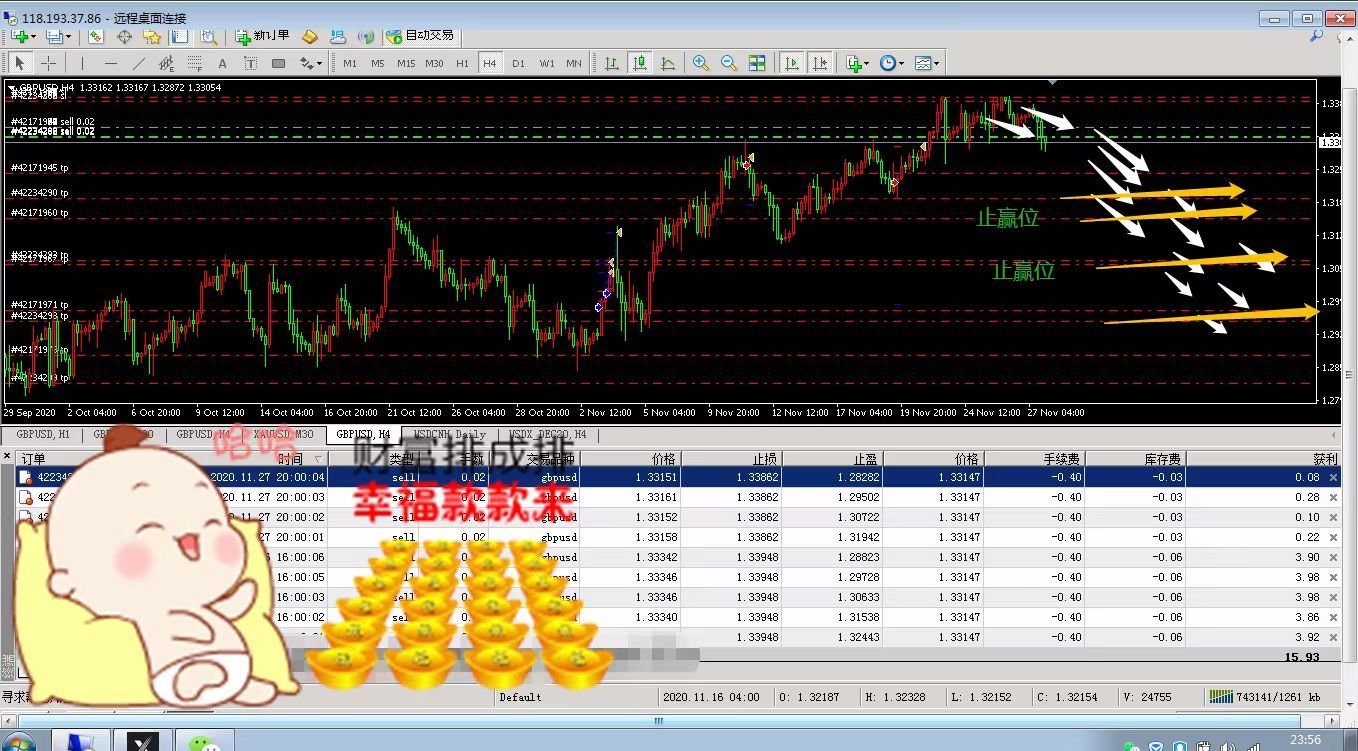The image size is (1358, 751).
Task: Open the Windows Start button
Action: [x=17, y=743]
